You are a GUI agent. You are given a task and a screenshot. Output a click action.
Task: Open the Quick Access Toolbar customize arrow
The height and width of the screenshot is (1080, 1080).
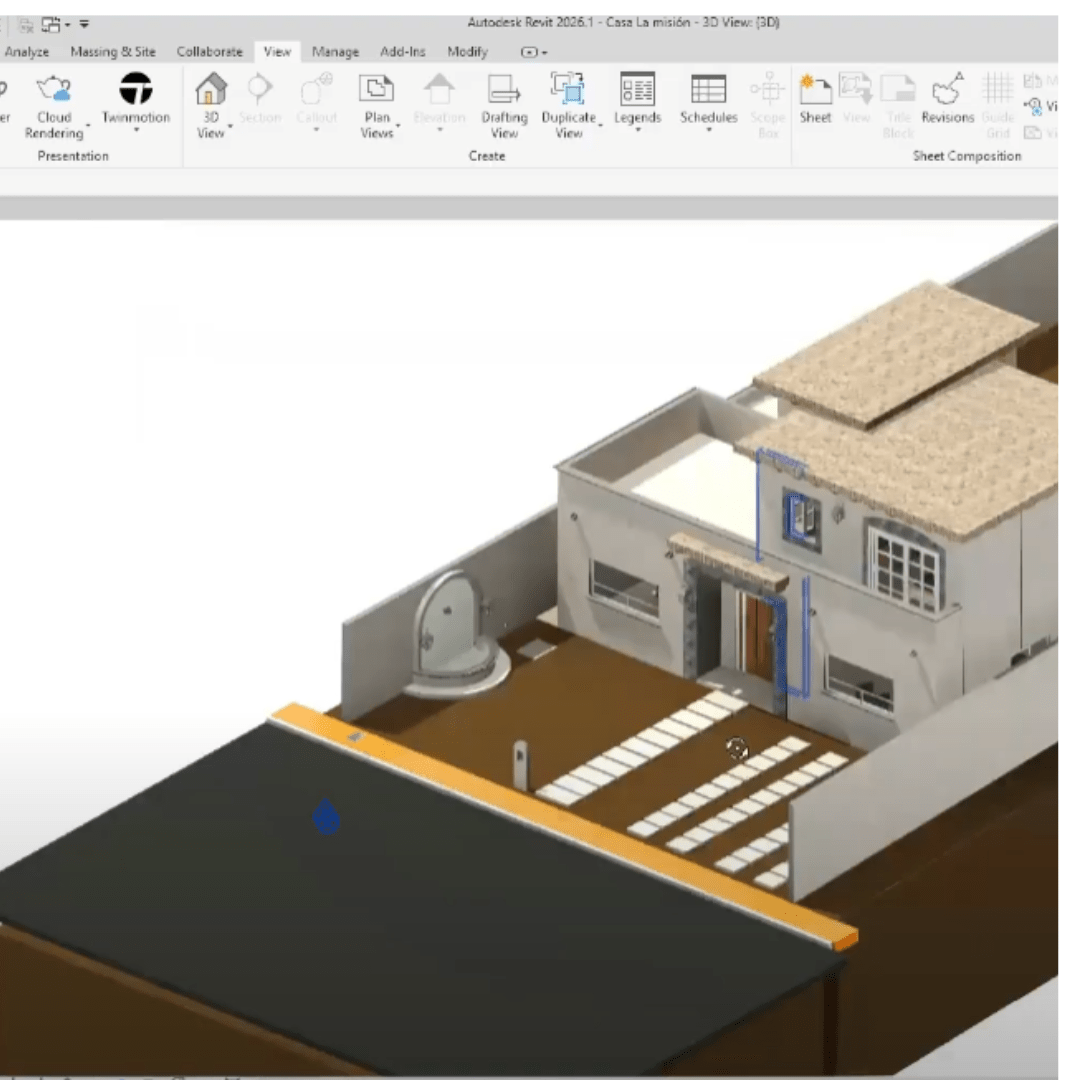click(84, 23)
